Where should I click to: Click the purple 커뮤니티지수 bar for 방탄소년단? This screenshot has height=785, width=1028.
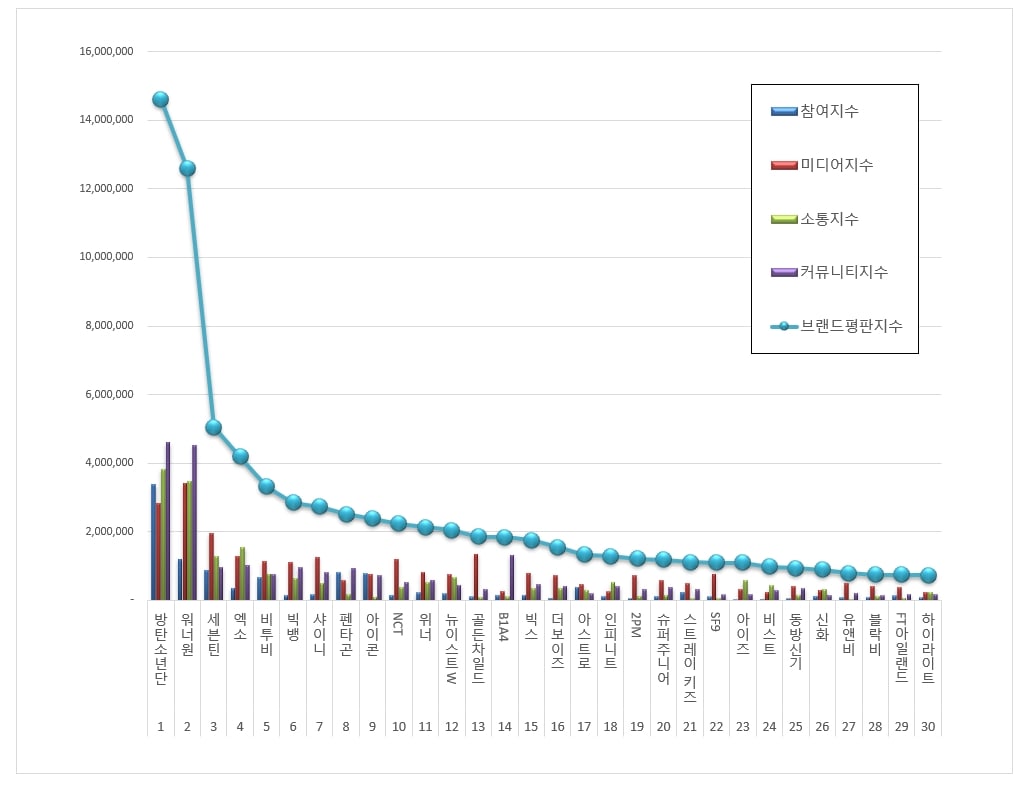click(168, 520)
